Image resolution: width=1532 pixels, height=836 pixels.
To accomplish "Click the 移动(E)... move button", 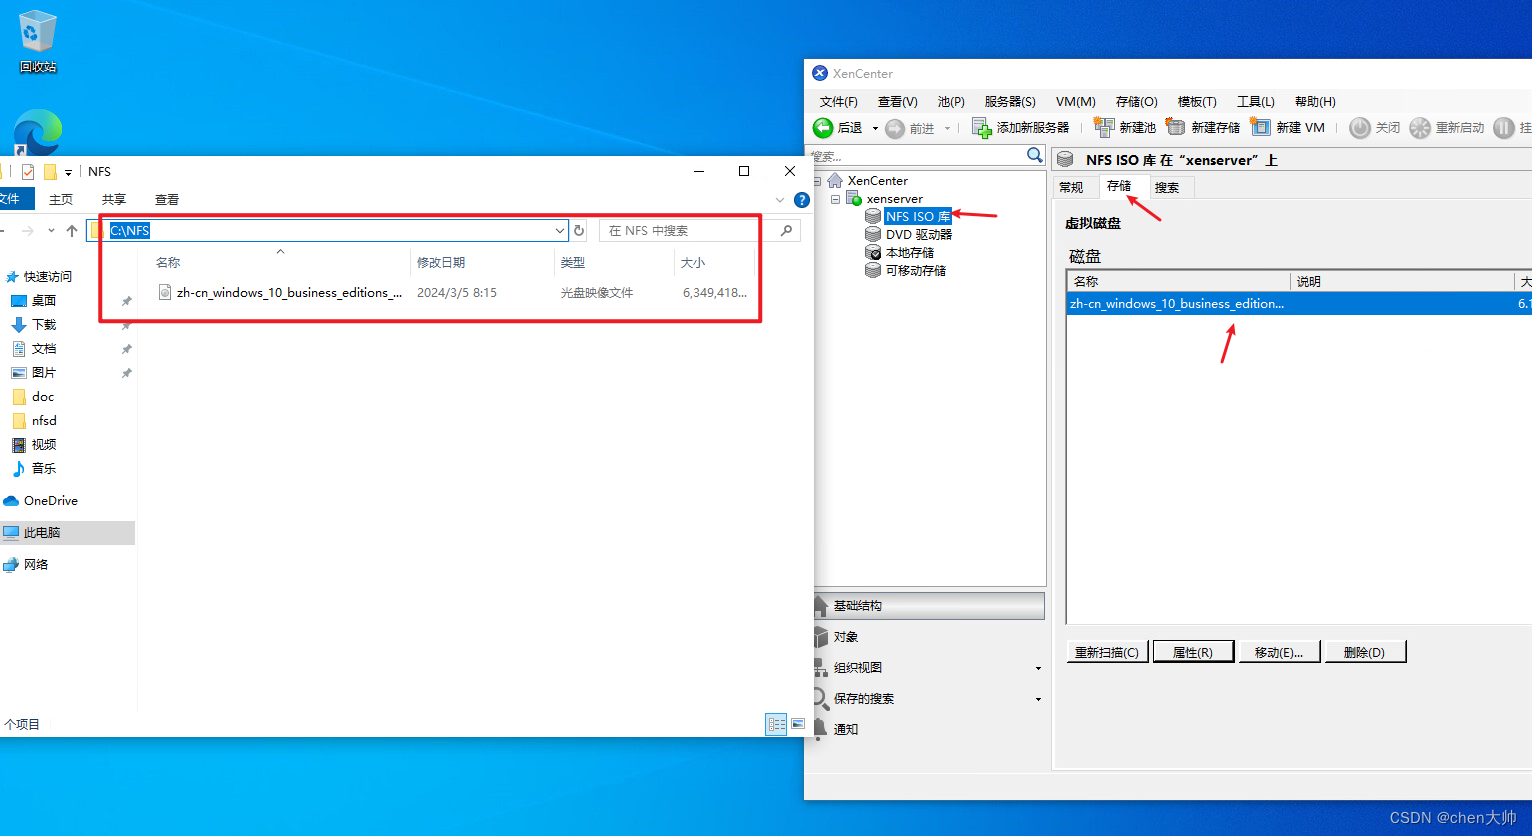I will coord(1279,652).
